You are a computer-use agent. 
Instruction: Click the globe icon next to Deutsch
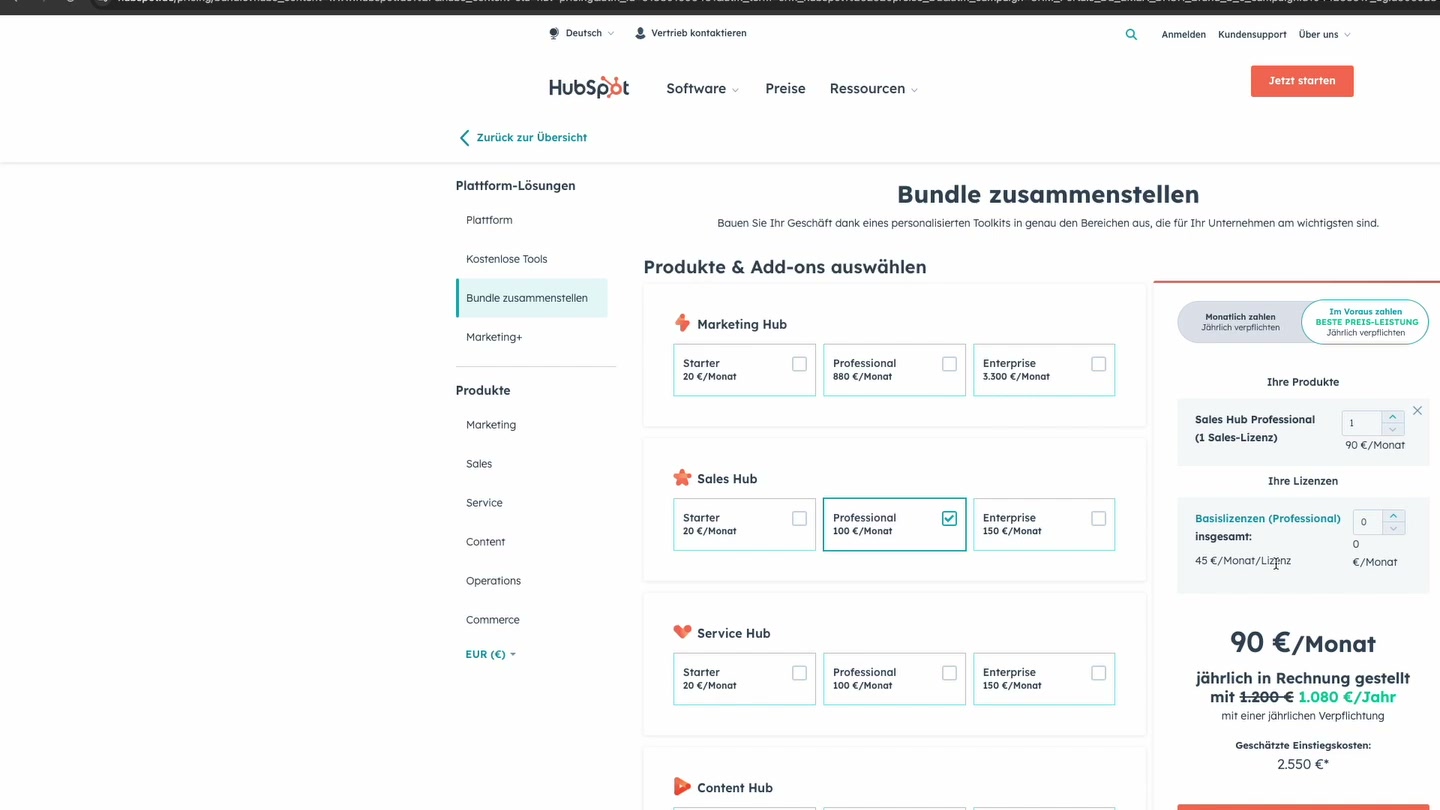pos(553,32)
